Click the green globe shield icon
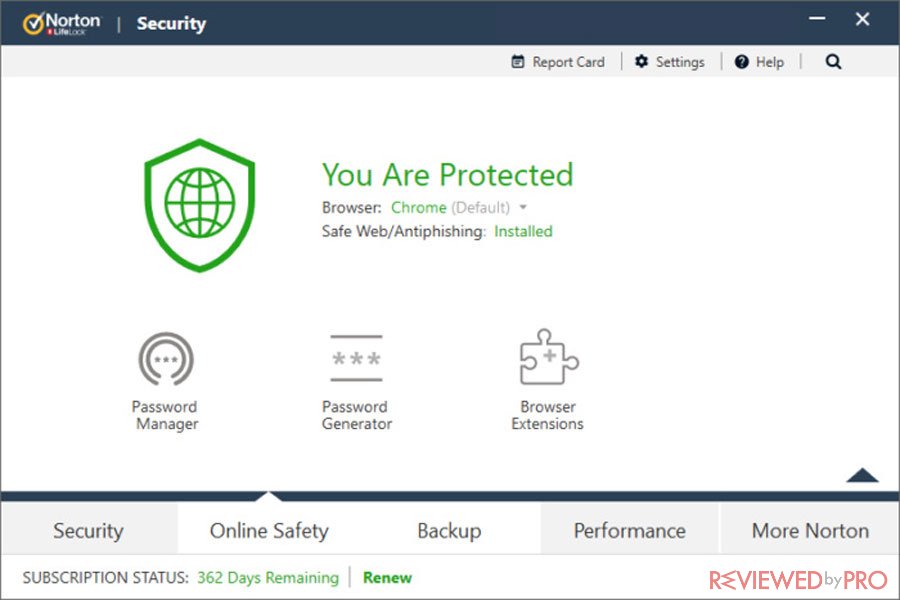Image resolution: width=900 pixels, height=600 pixels. click(200, 205)
